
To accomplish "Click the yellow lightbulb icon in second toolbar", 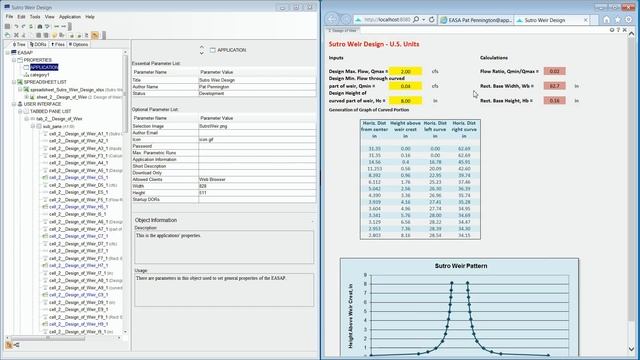I will (x=54, y=36).
